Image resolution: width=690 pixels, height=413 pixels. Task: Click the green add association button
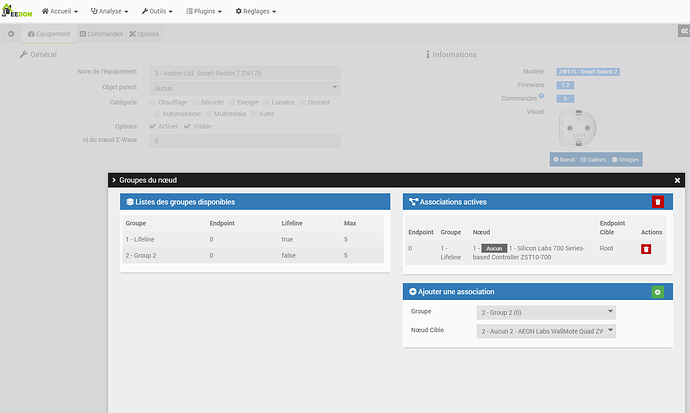tap(657, 291)
